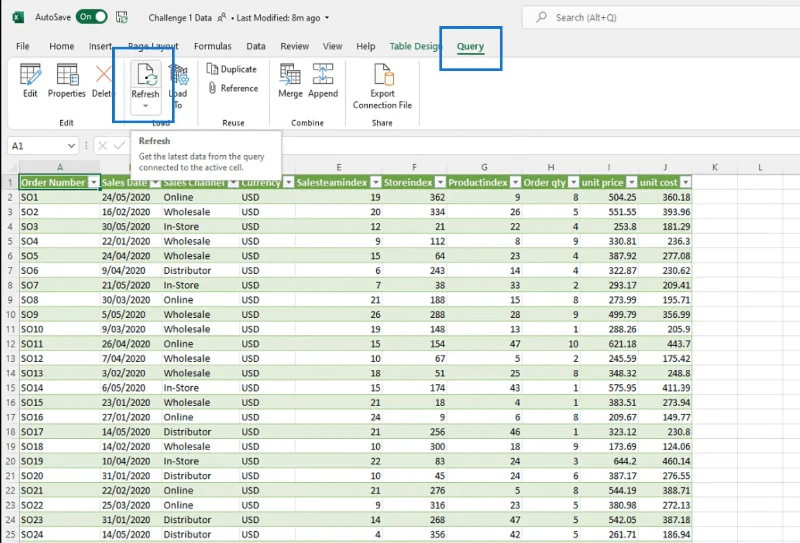Viewport: 800px width, 543px height.
Task: Open Currency filter dropdown
Action: 288,183
